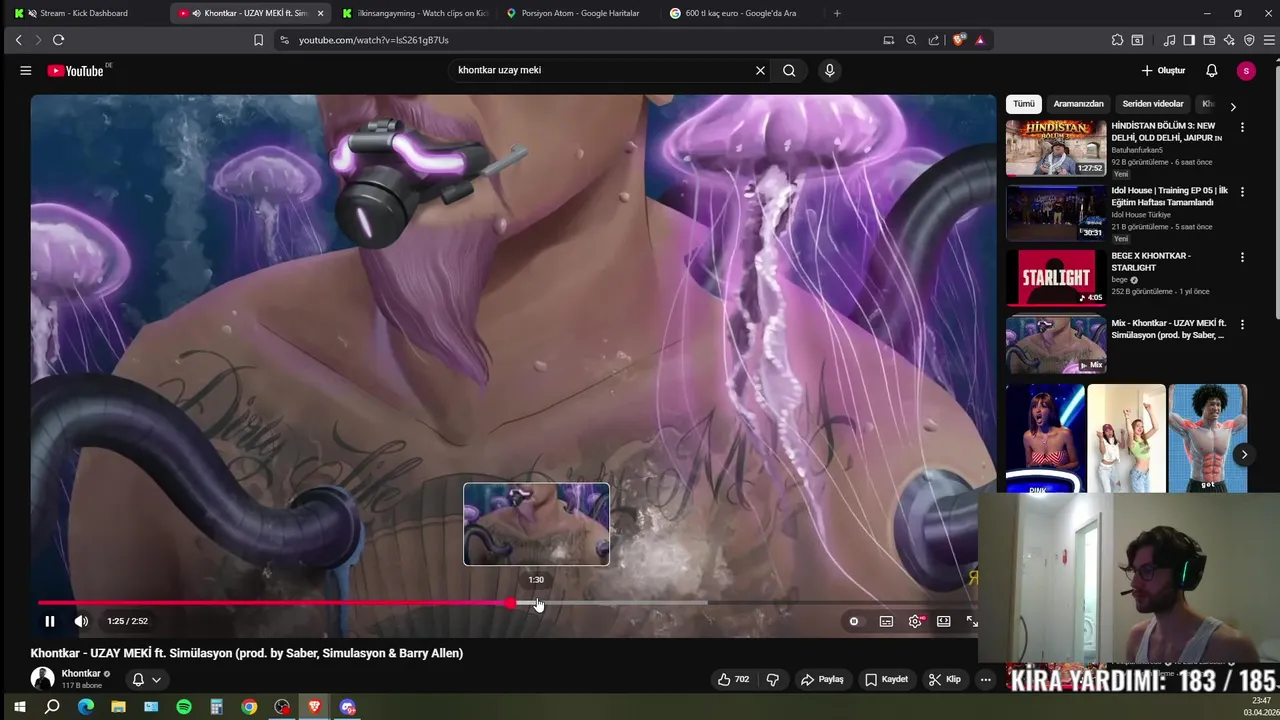Open options for STARLIGHT video
Screen dimensions: 1280x720
(x=1242, y=257)
